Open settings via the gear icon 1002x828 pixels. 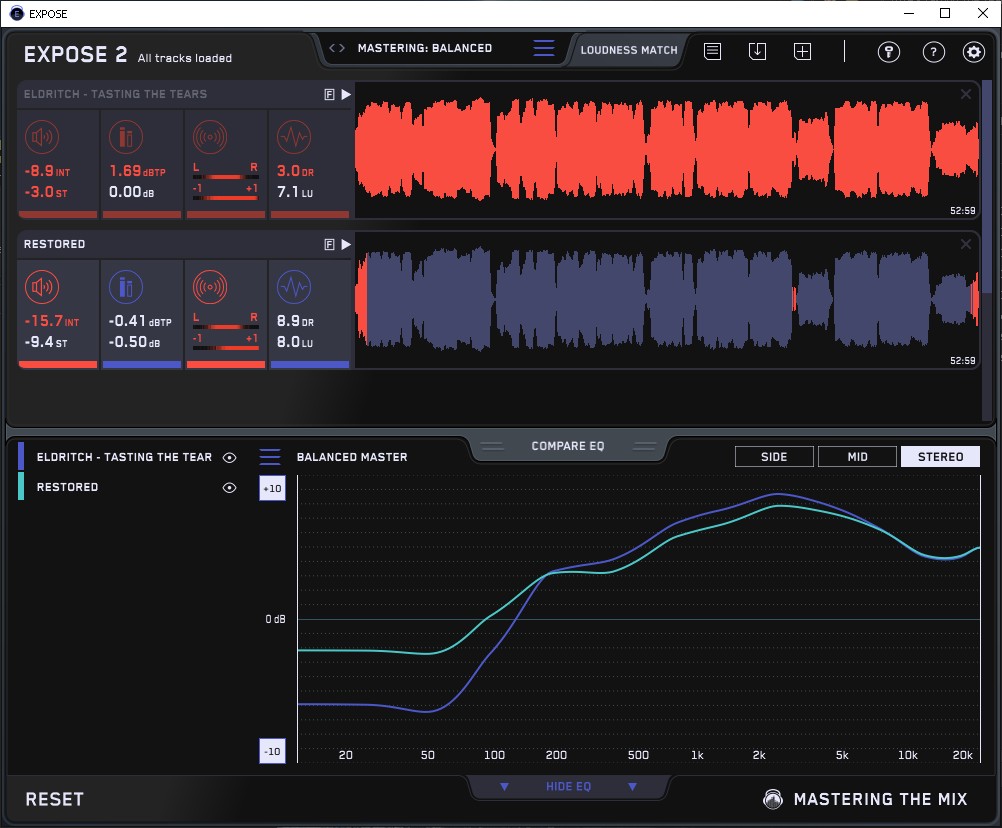(973, 52)
